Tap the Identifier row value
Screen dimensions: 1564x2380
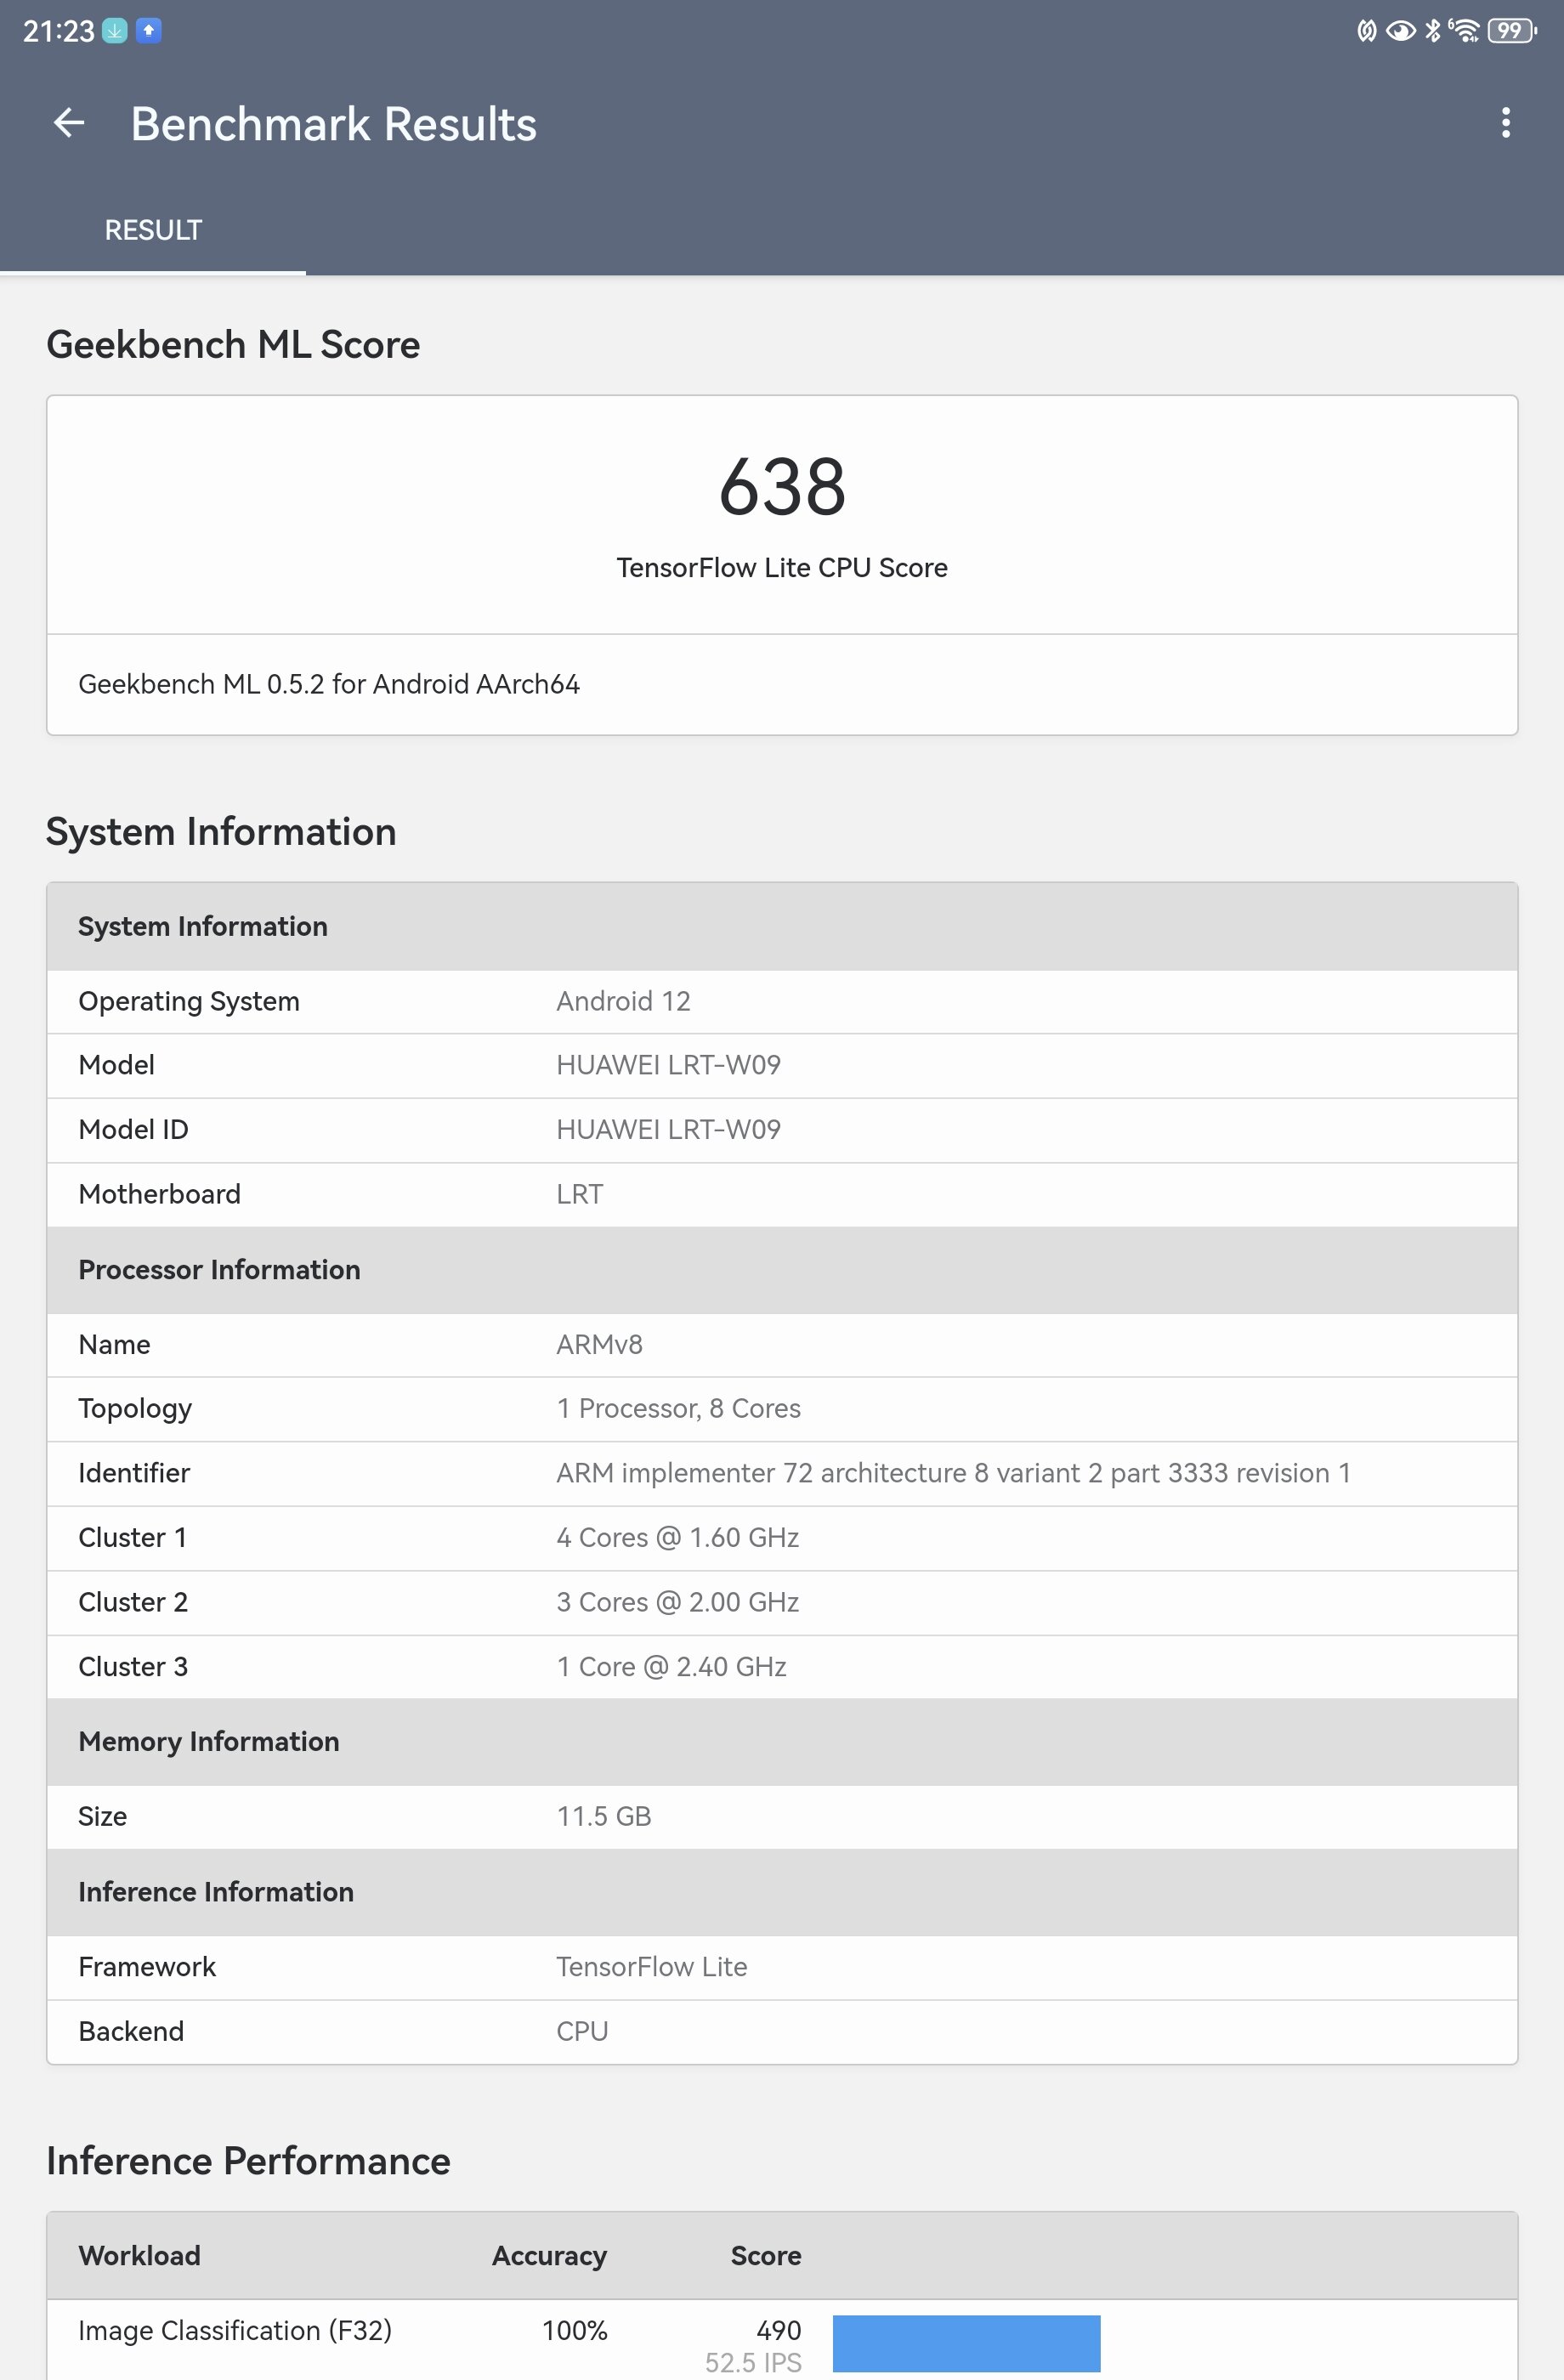pos(952,1473)
